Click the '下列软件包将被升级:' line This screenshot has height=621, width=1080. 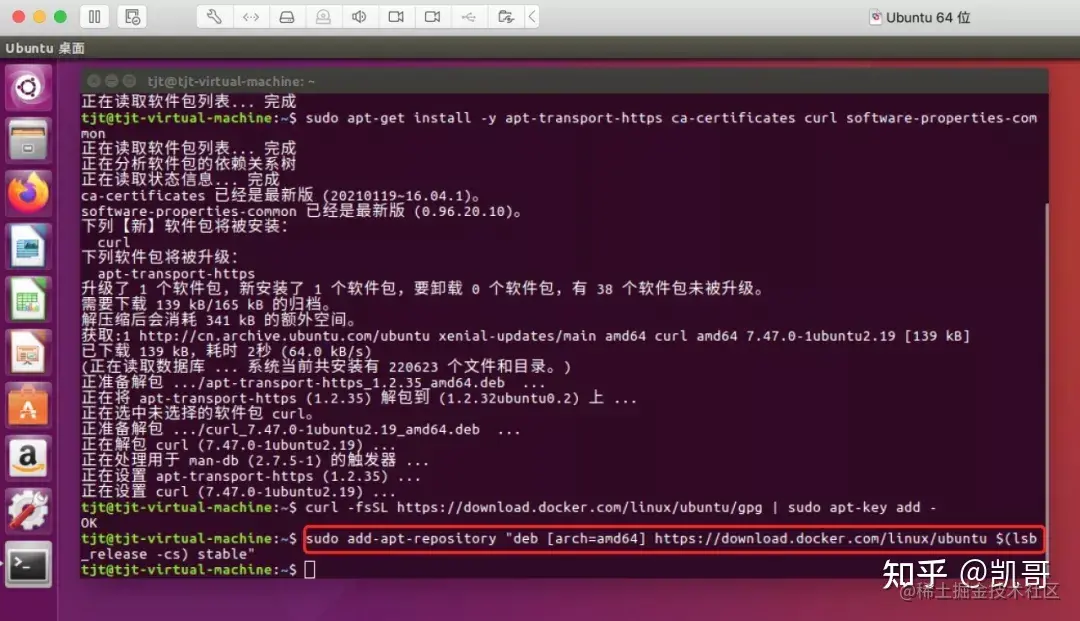160,257
